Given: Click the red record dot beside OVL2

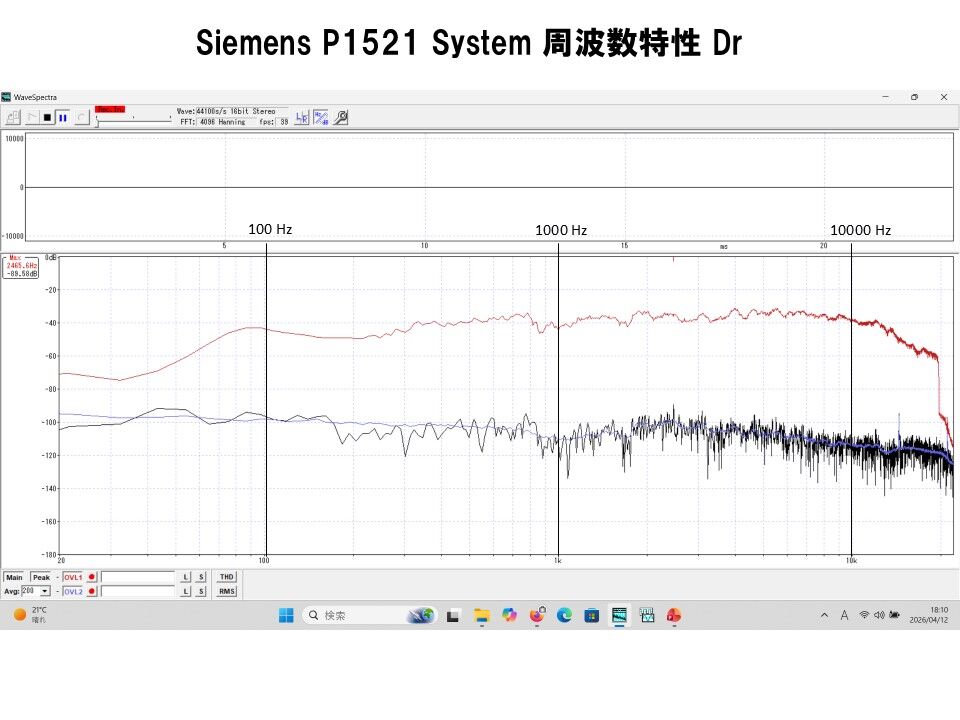Looking at the screenshot, I should coord(92,591).
